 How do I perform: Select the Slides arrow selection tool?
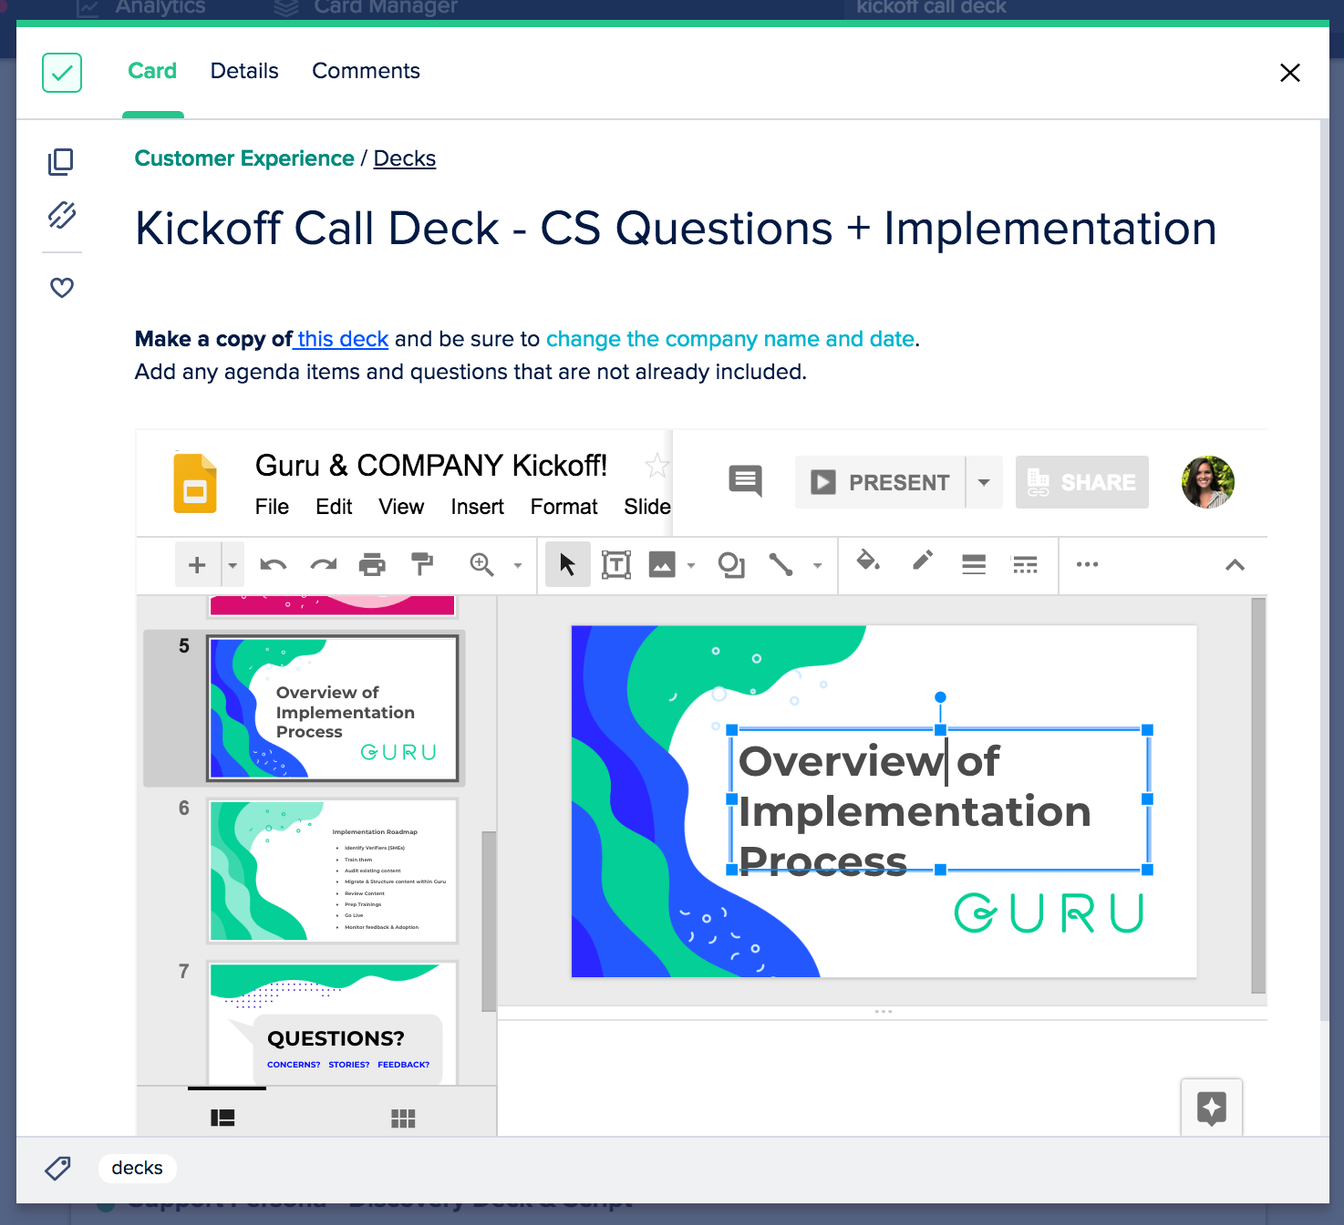click(567, 565)
